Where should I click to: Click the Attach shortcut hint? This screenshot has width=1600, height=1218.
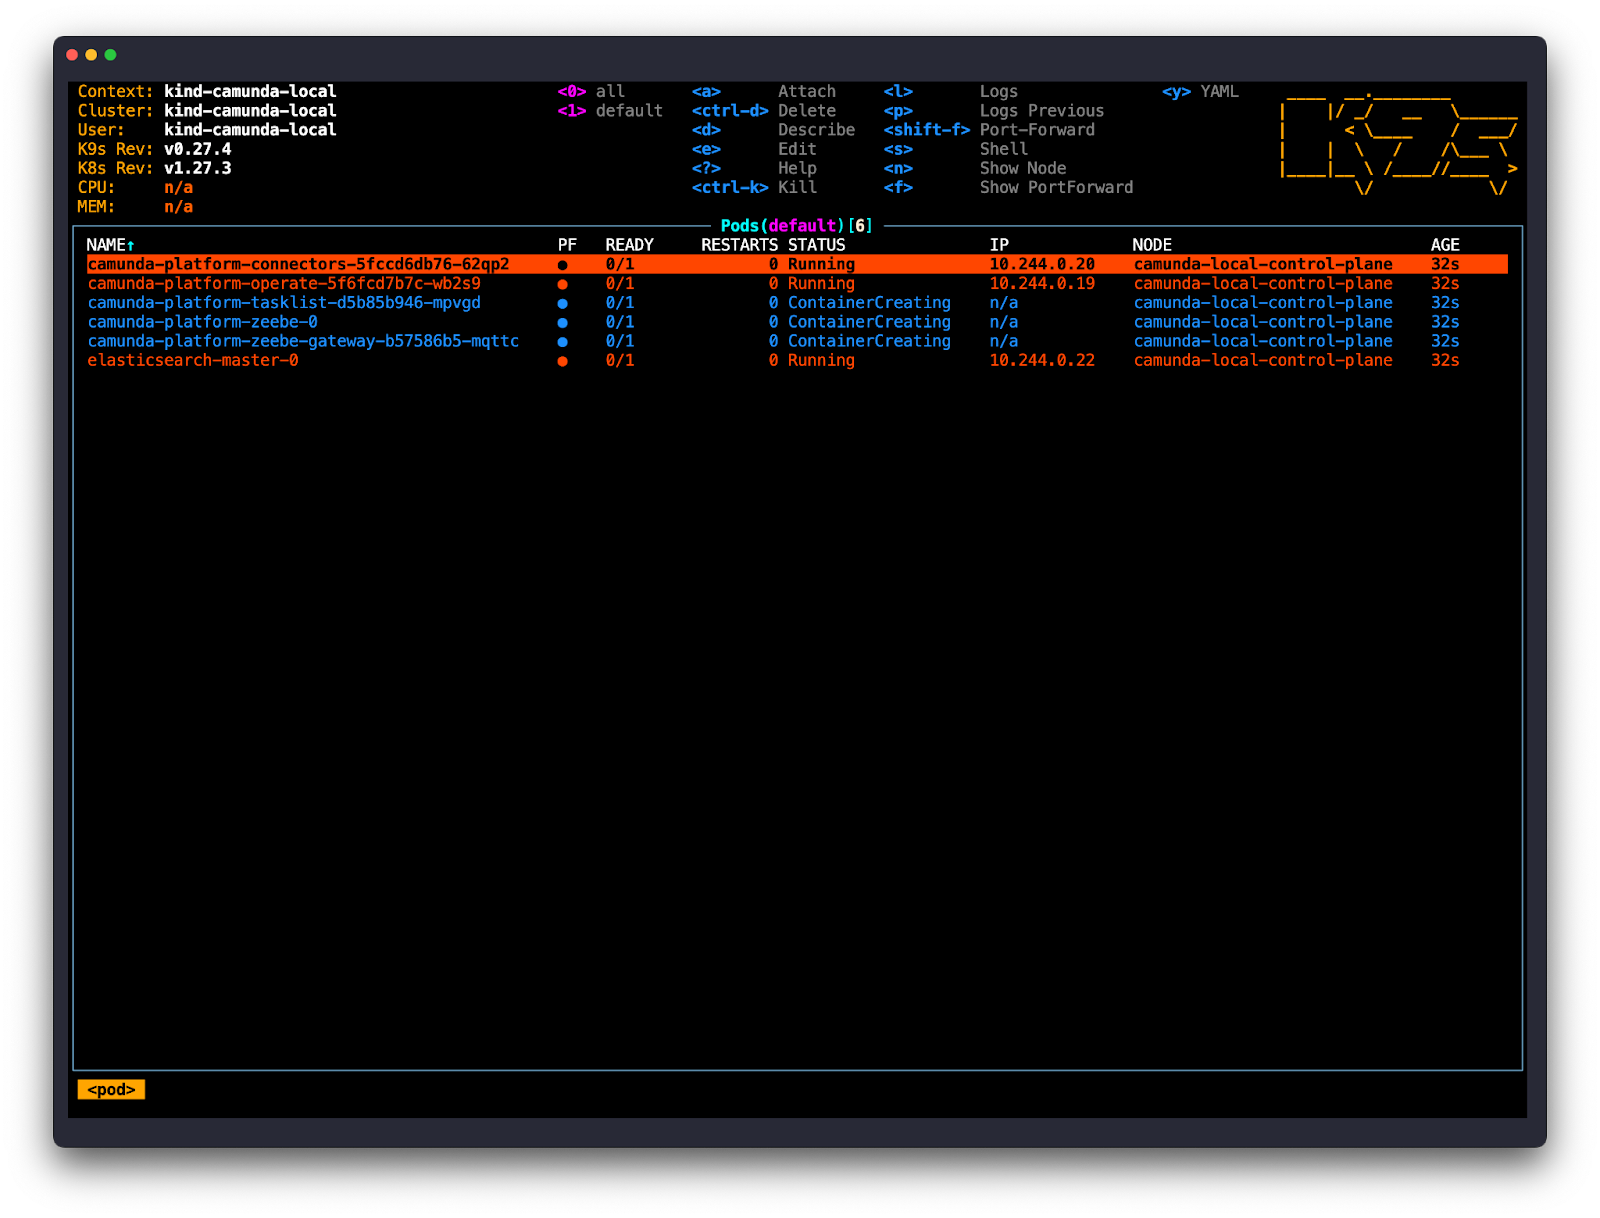pyautogui.click(x=764, y=91)
